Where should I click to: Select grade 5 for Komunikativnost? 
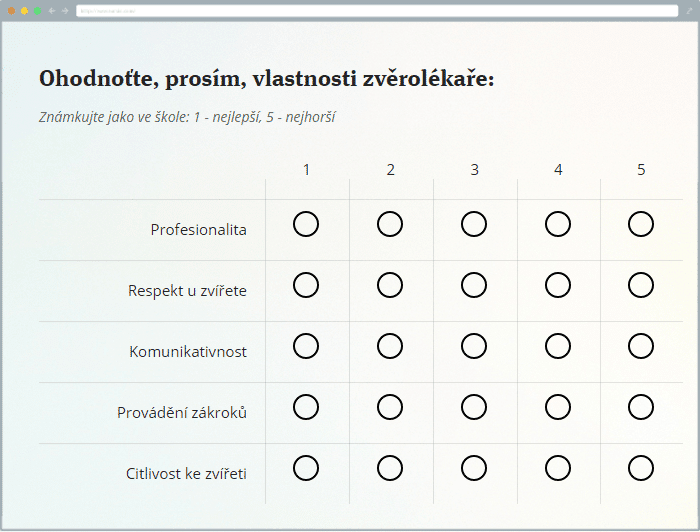pos(641,346)
